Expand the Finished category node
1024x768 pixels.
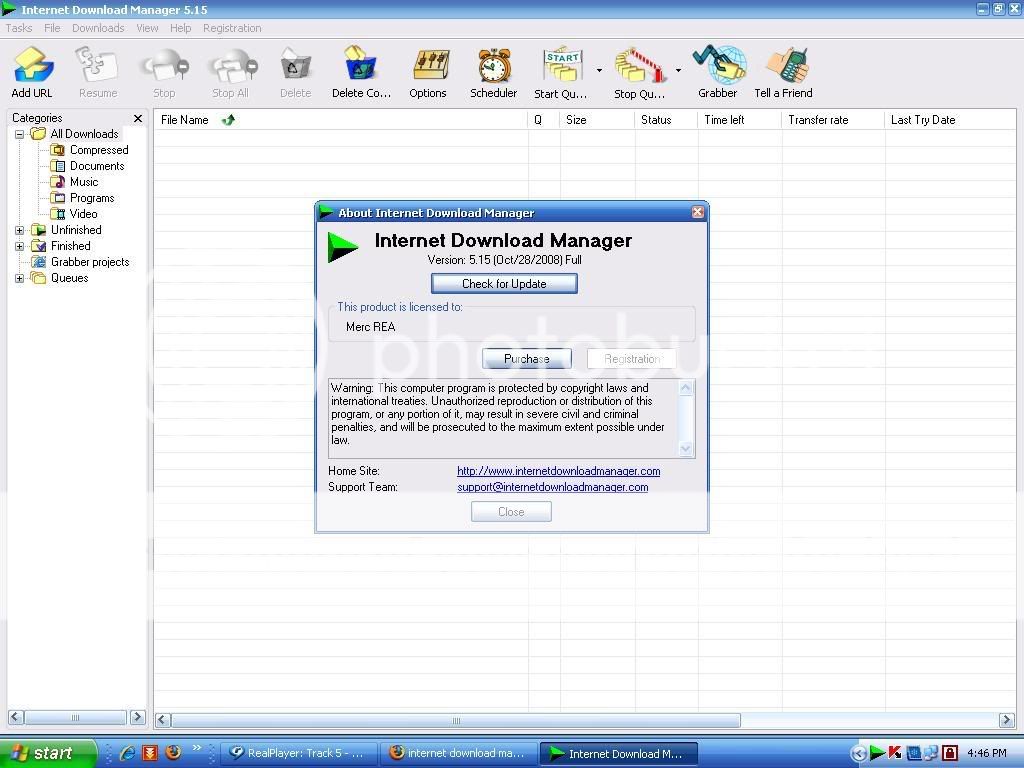[x=20, y=247]
